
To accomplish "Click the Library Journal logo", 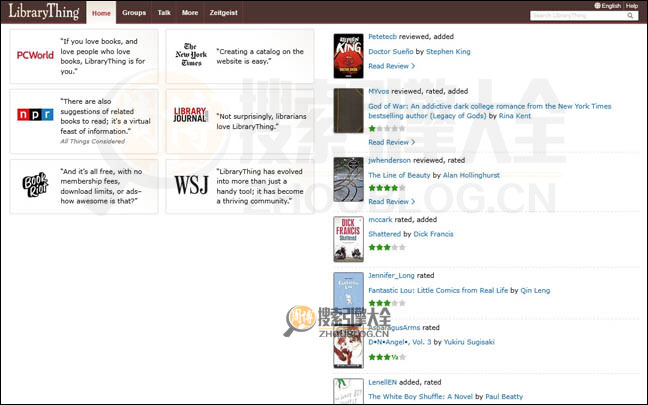I will pos(191,115).
